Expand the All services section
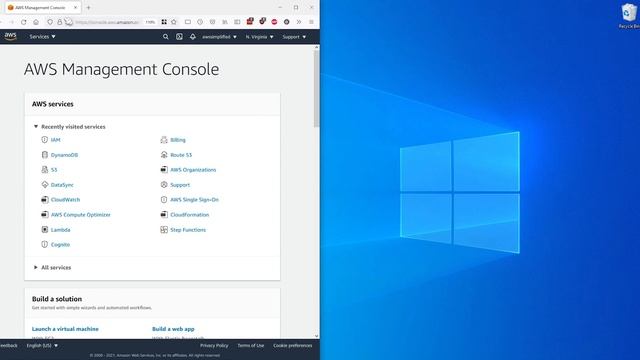This screenshot has height=360, width=640. (52, 267)
